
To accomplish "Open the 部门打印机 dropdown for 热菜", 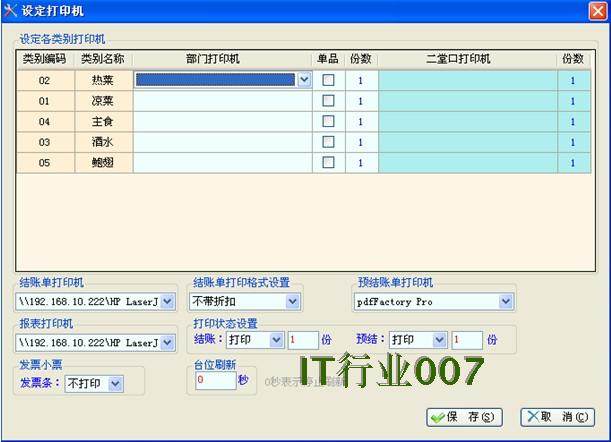I will [x=304, y=80].
